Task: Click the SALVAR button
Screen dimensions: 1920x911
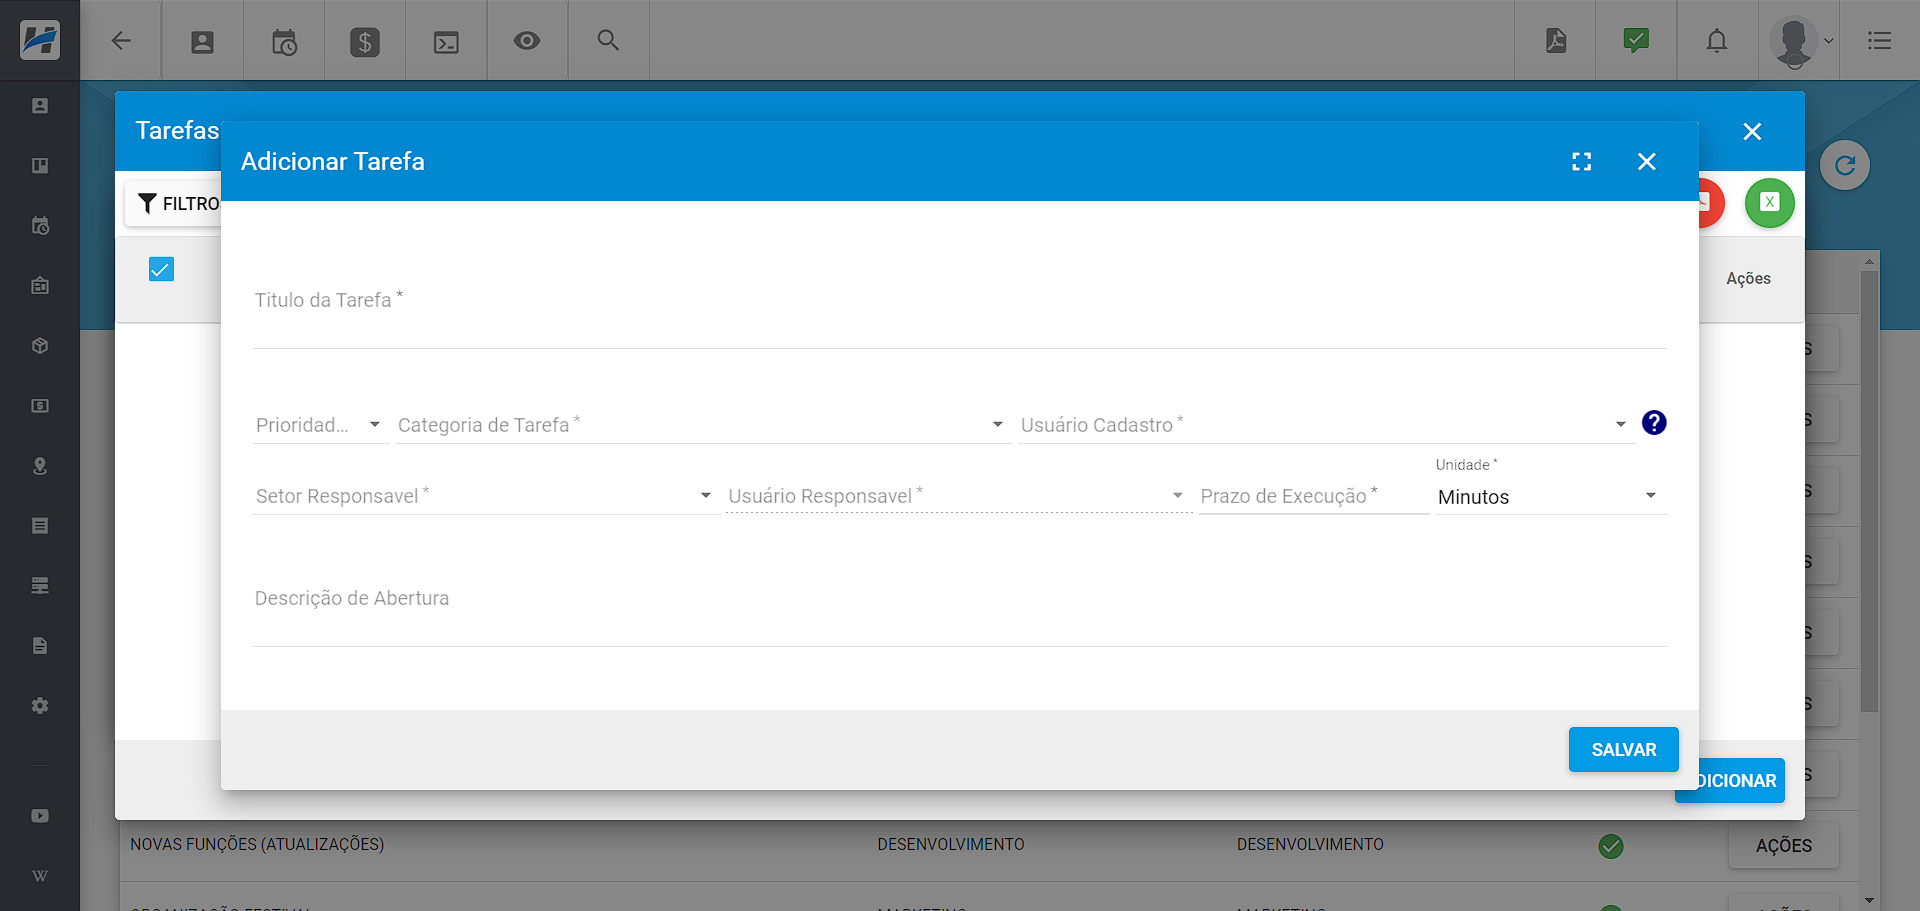Action: 1623,750
